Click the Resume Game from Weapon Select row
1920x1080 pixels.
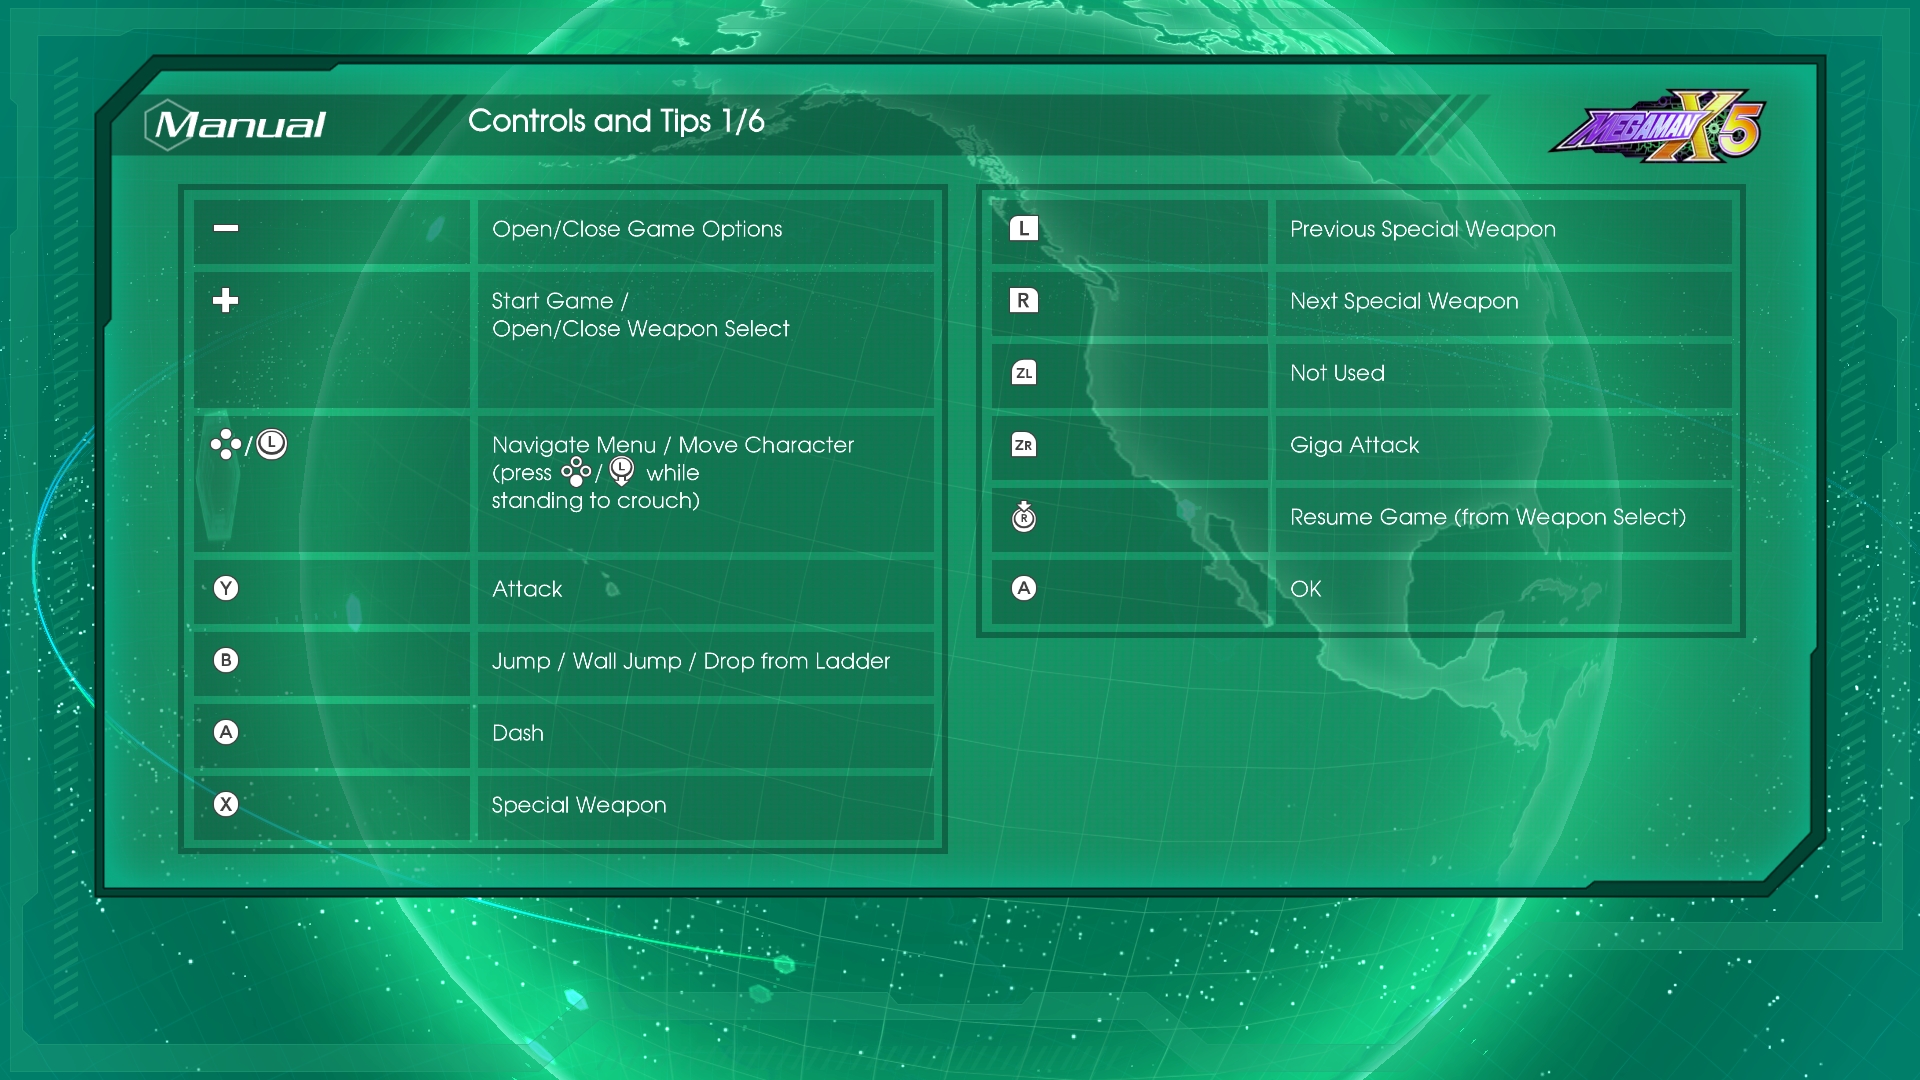[x=1487, y=517]
